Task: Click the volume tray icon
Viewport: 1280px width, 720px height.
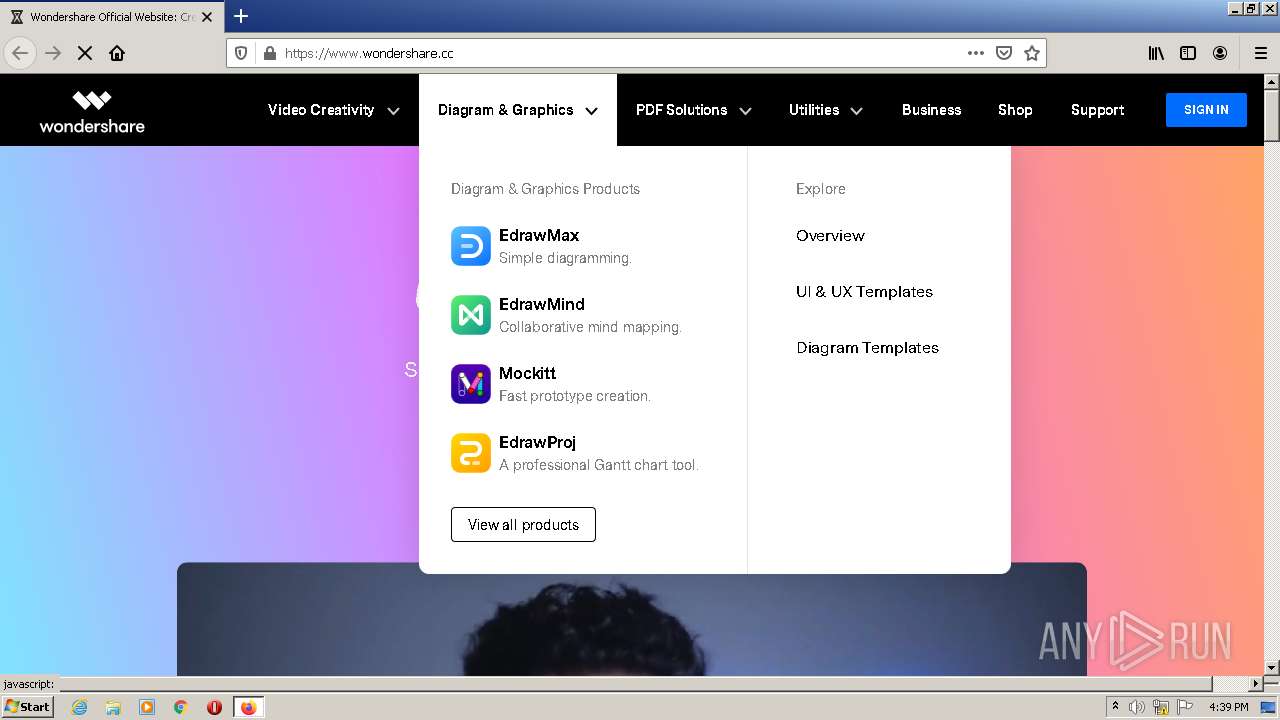Action: 1136,707
